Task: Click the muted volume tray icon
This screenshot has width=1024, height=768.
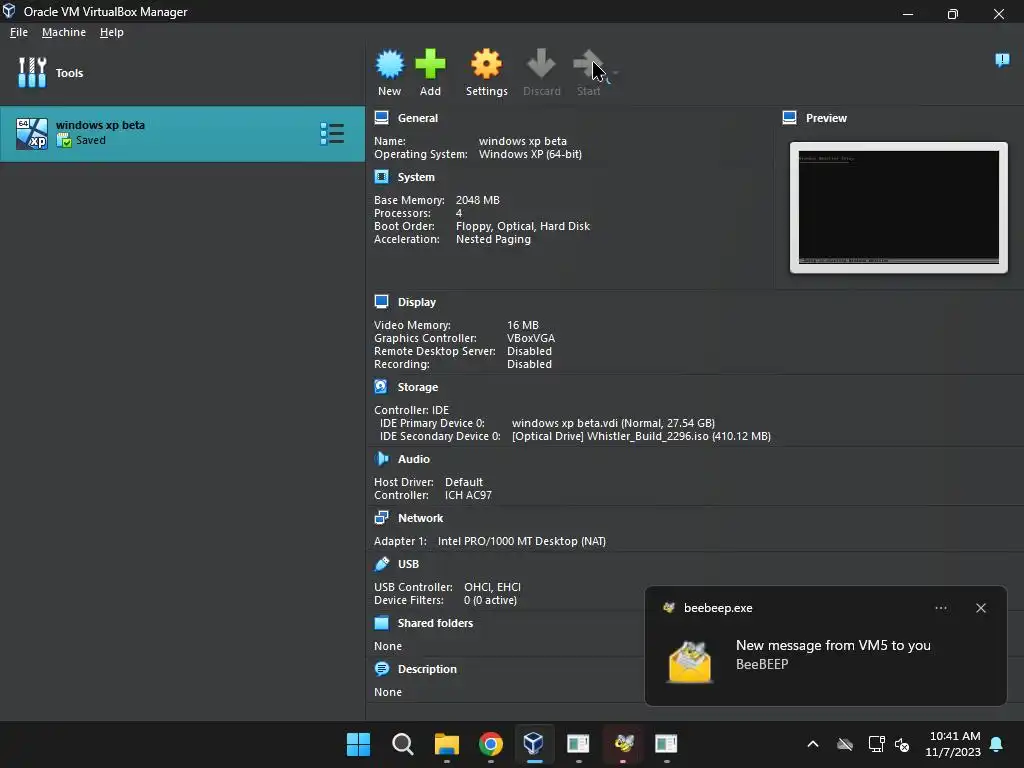Action: (902, 744)
